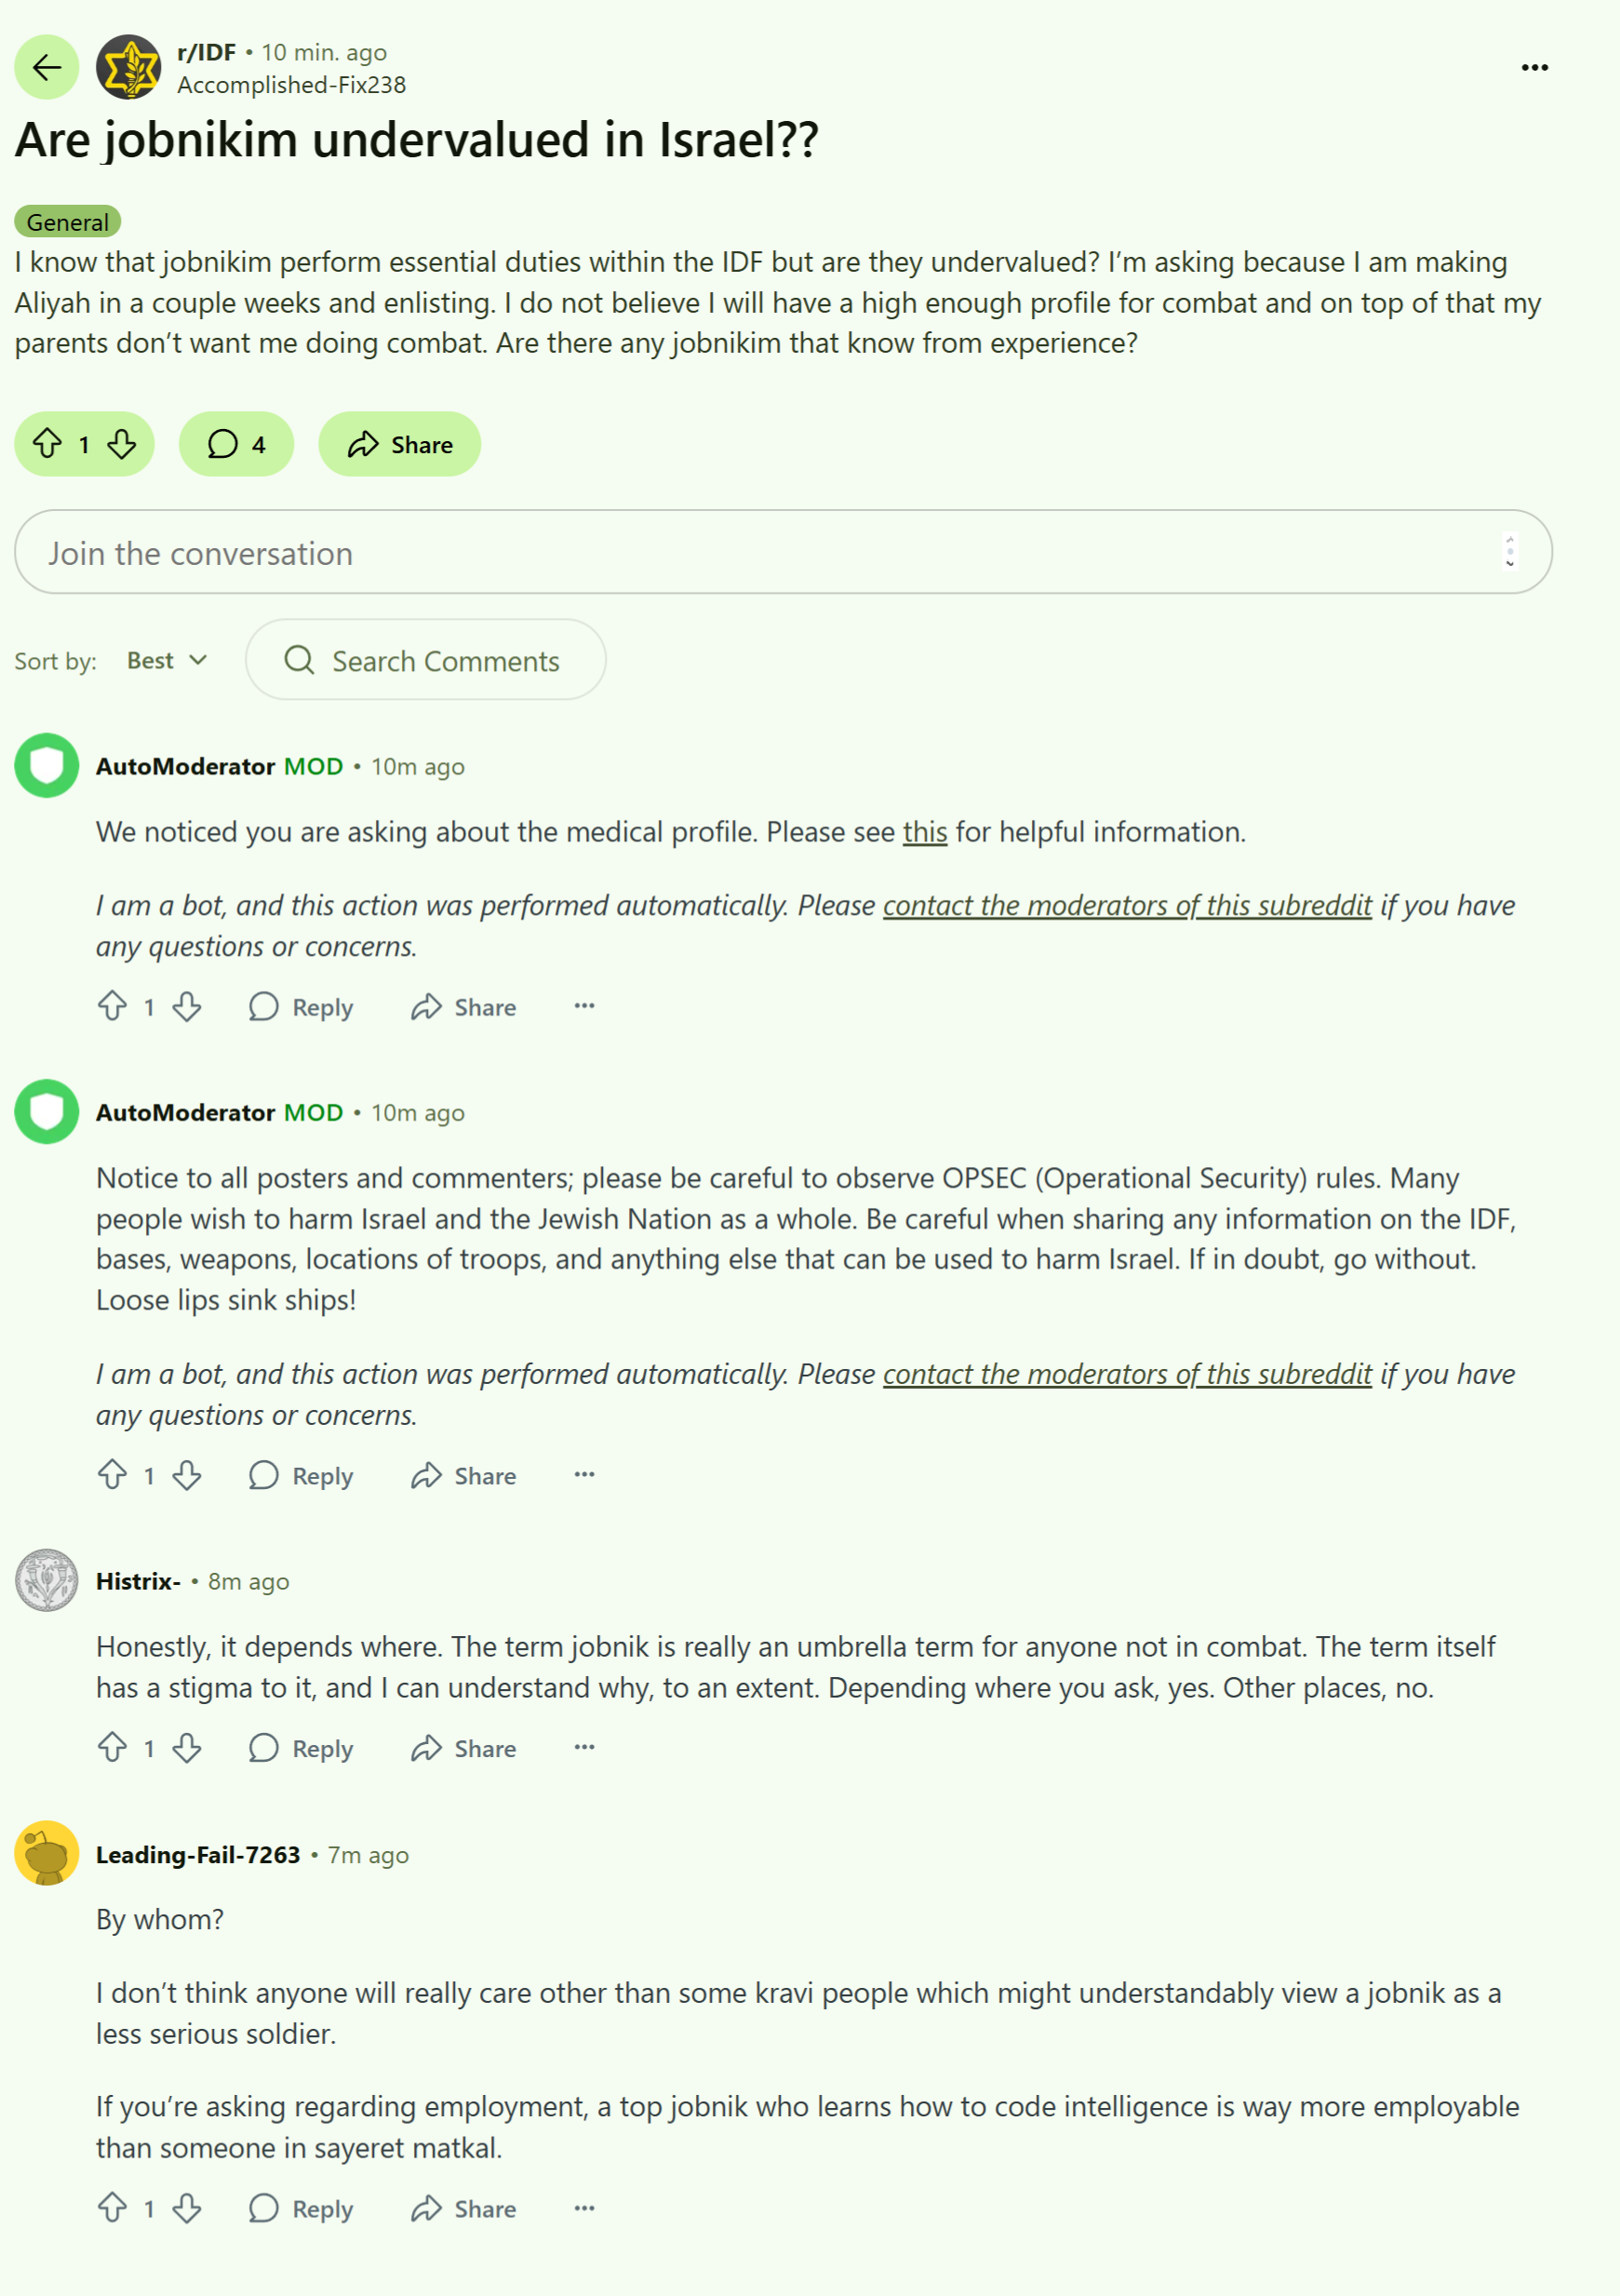This screenshot has width=1620, height=2296.
Task: Open the post's 4 comments button
Action: [x=236, y=444]
